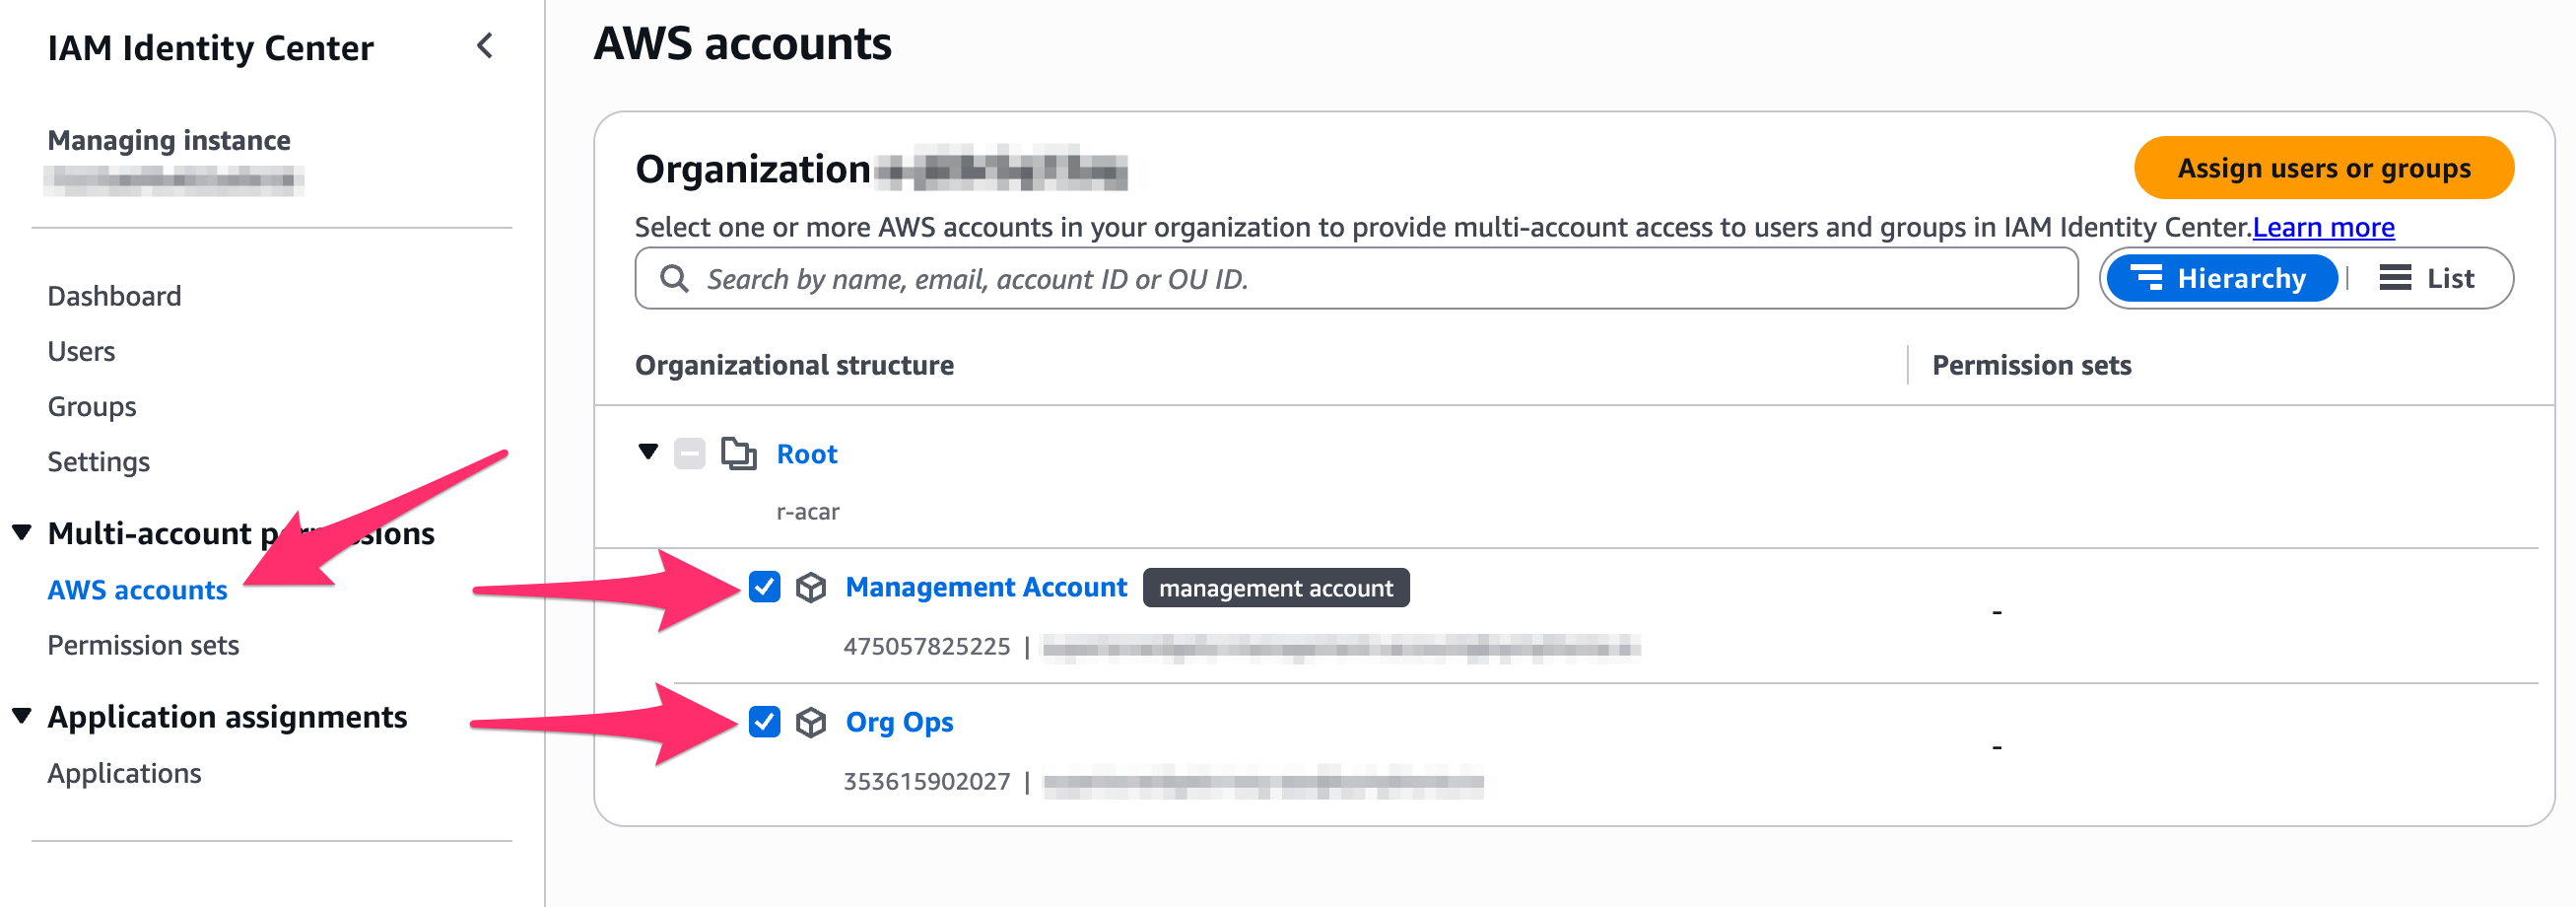Click the Organizational structure column header

(794, 365)
